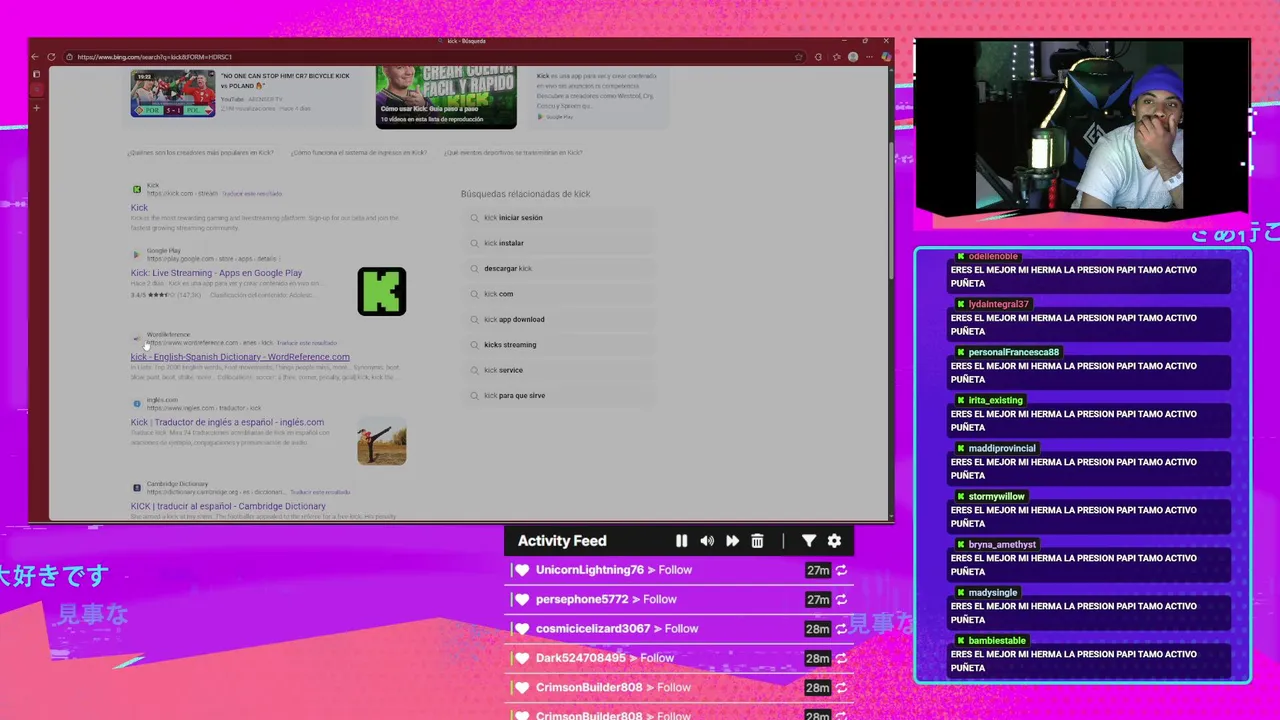Viewport: 1280px width, 720px height.
Task: Click chat username personalFrancesca88
Action: coord(1013,352)
